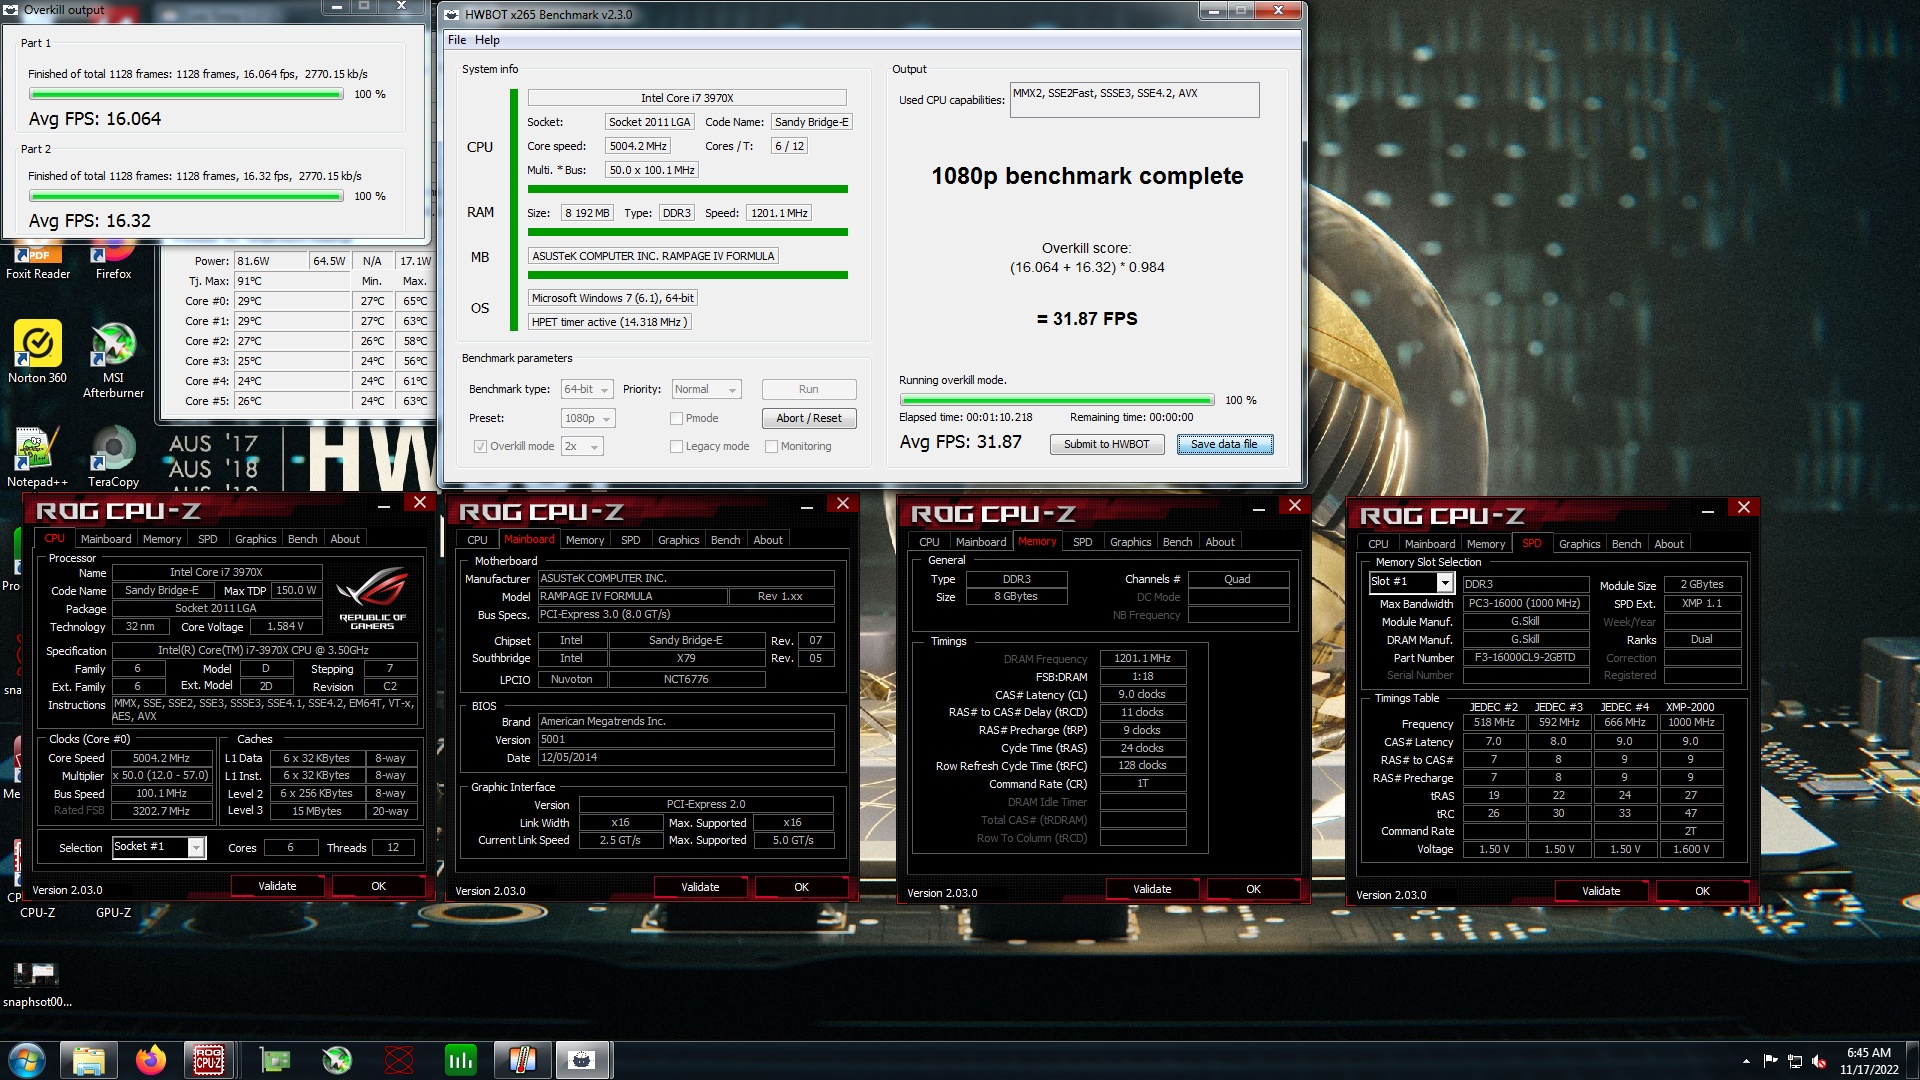
Task: Open the Help menu in HWBOT
Action: 487,40
